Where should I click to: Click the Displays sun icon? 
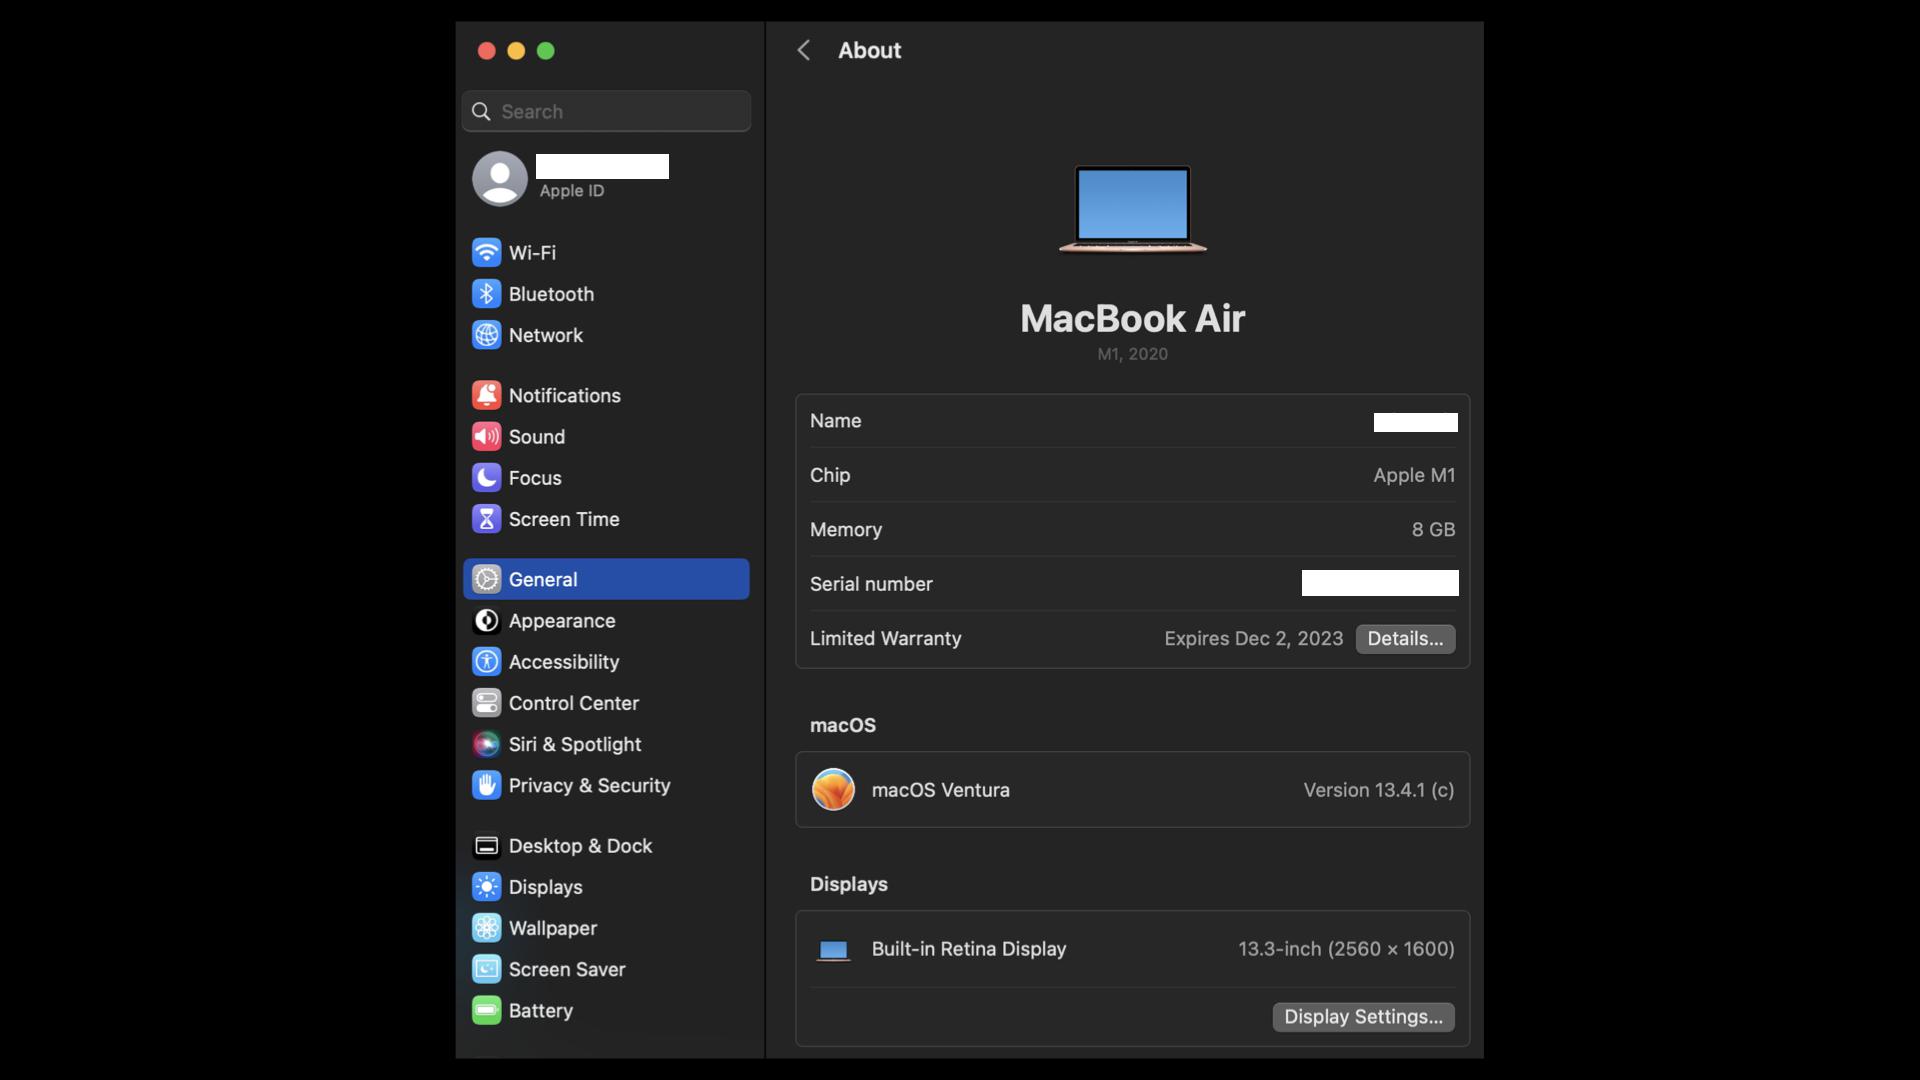(x=486, y=887)
